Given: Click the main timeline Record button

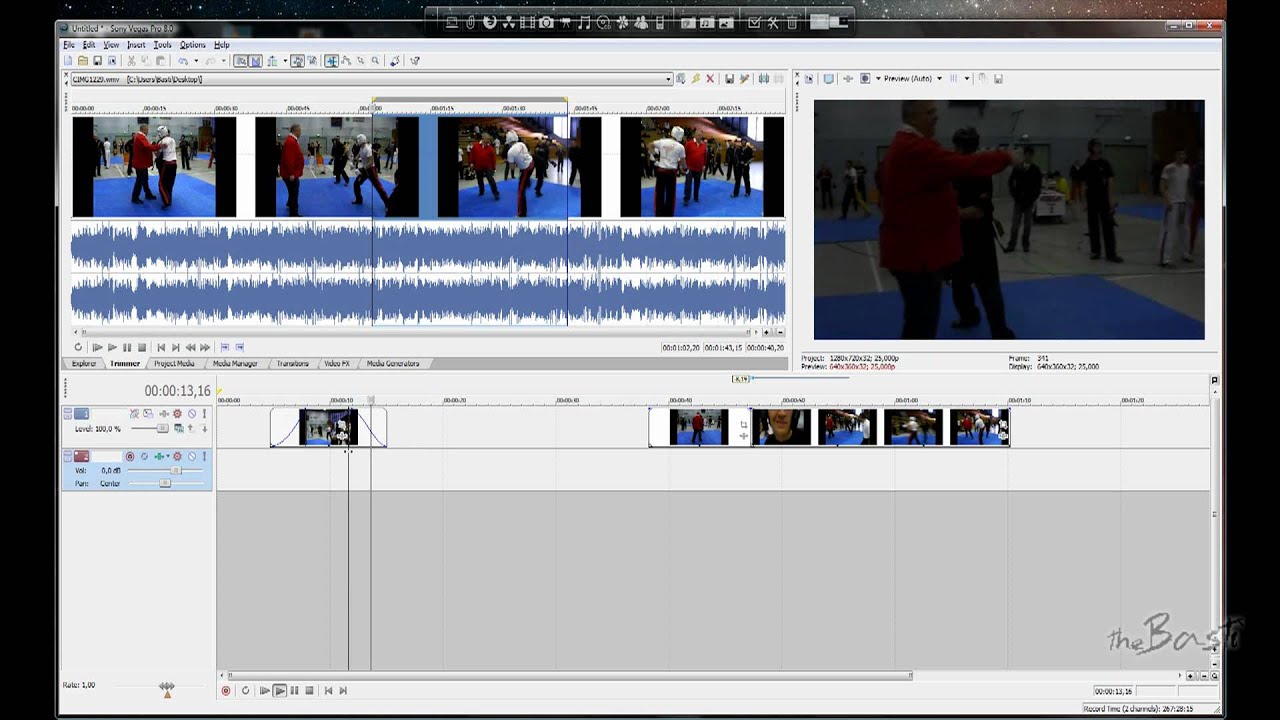Looking at the screenshot, I should pos(226,690).
